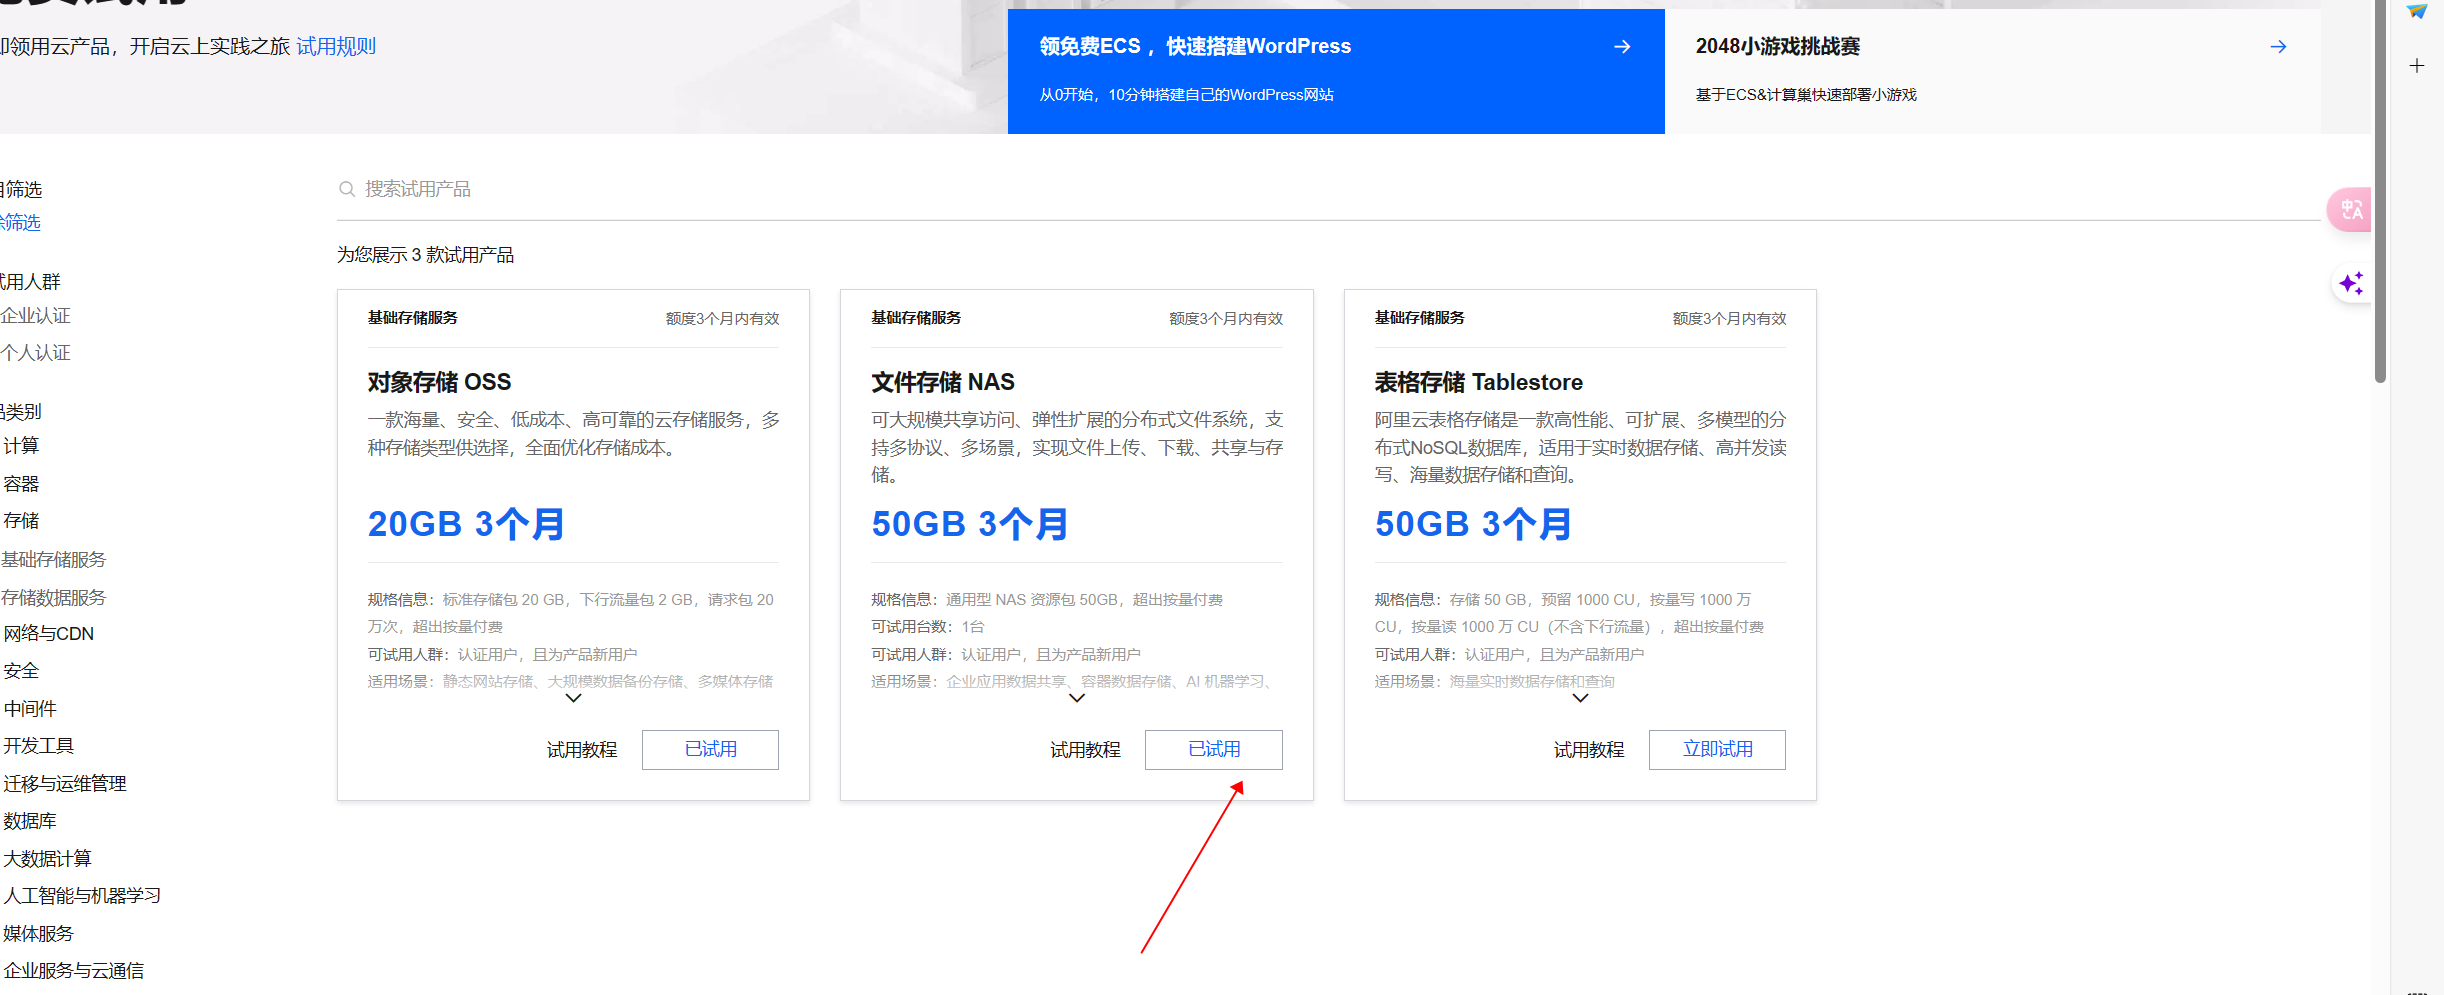
Task: Click 50GB 3个月 on the NAS card
Action: [x=970, y=524]
